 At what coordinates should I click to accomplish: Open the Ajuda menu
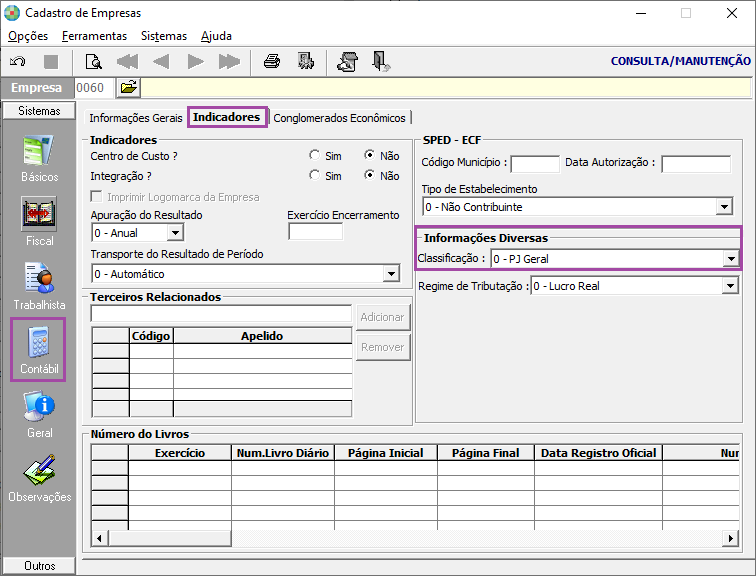(216, 36)
